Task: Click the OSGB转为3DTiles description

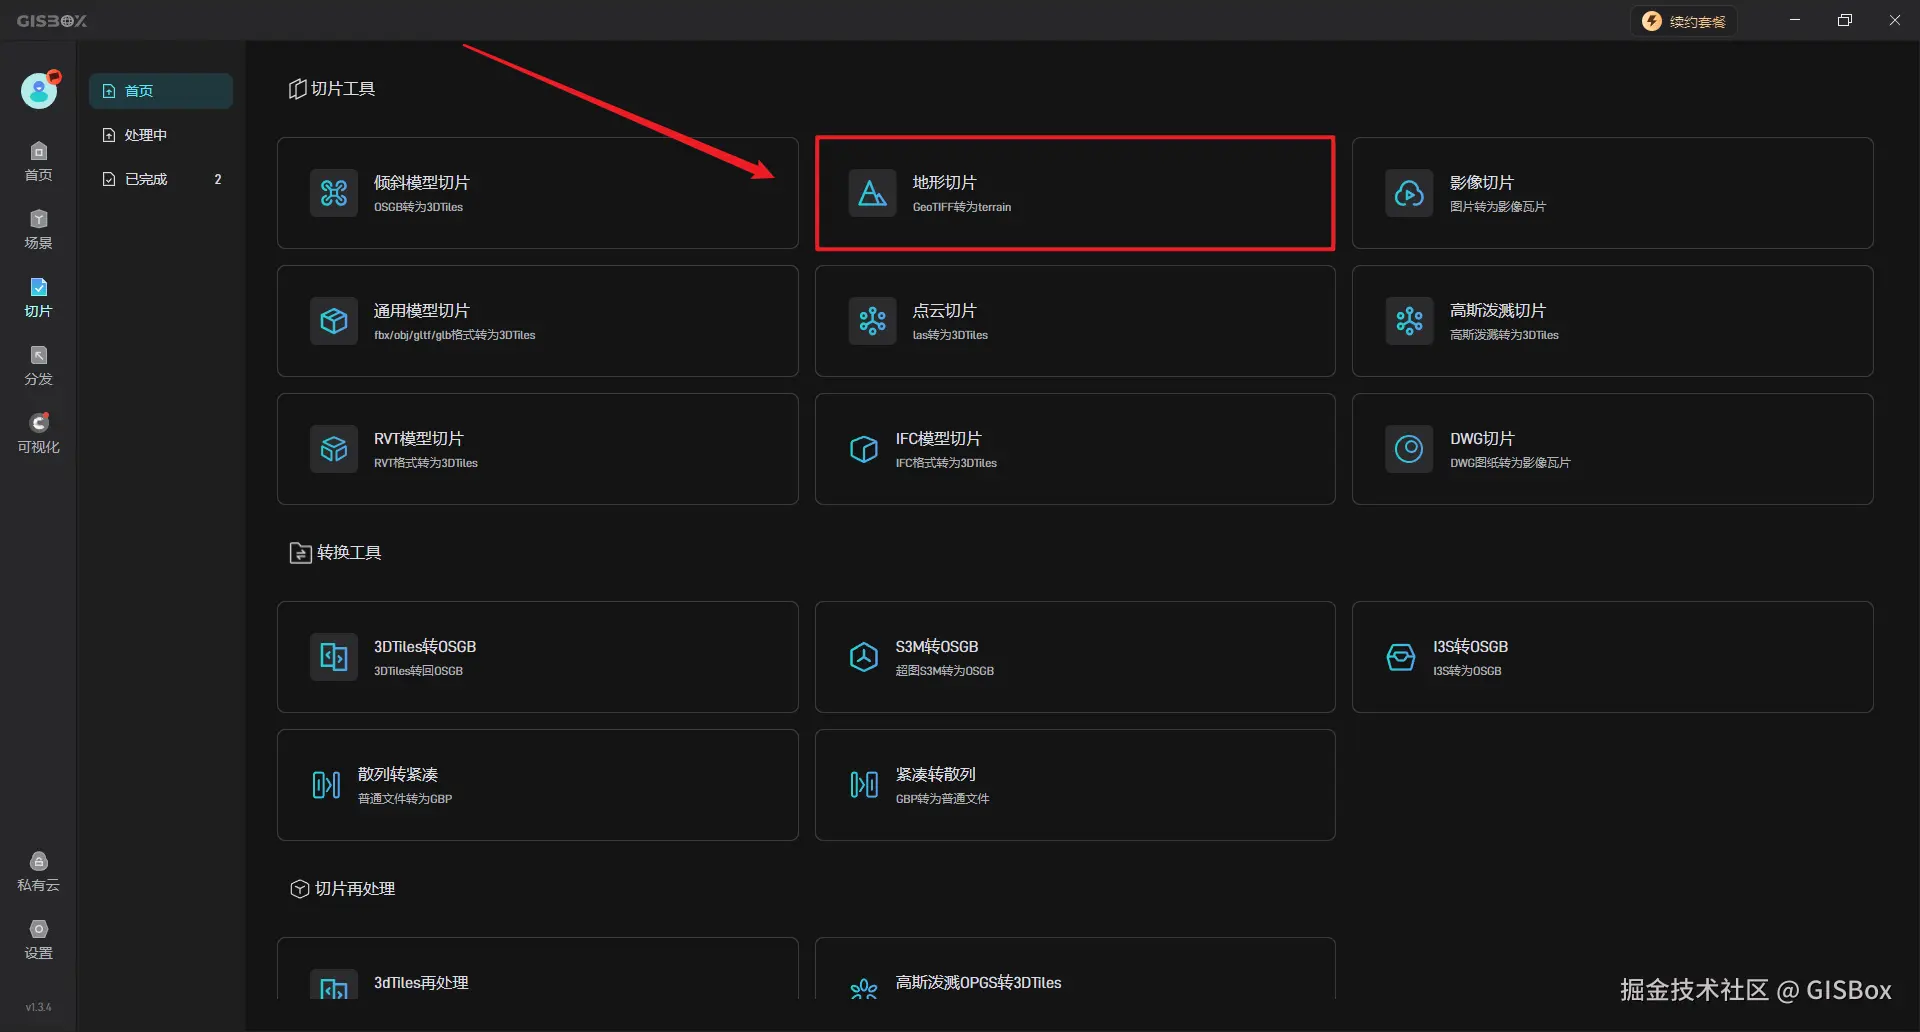Action: pos(418,207)
